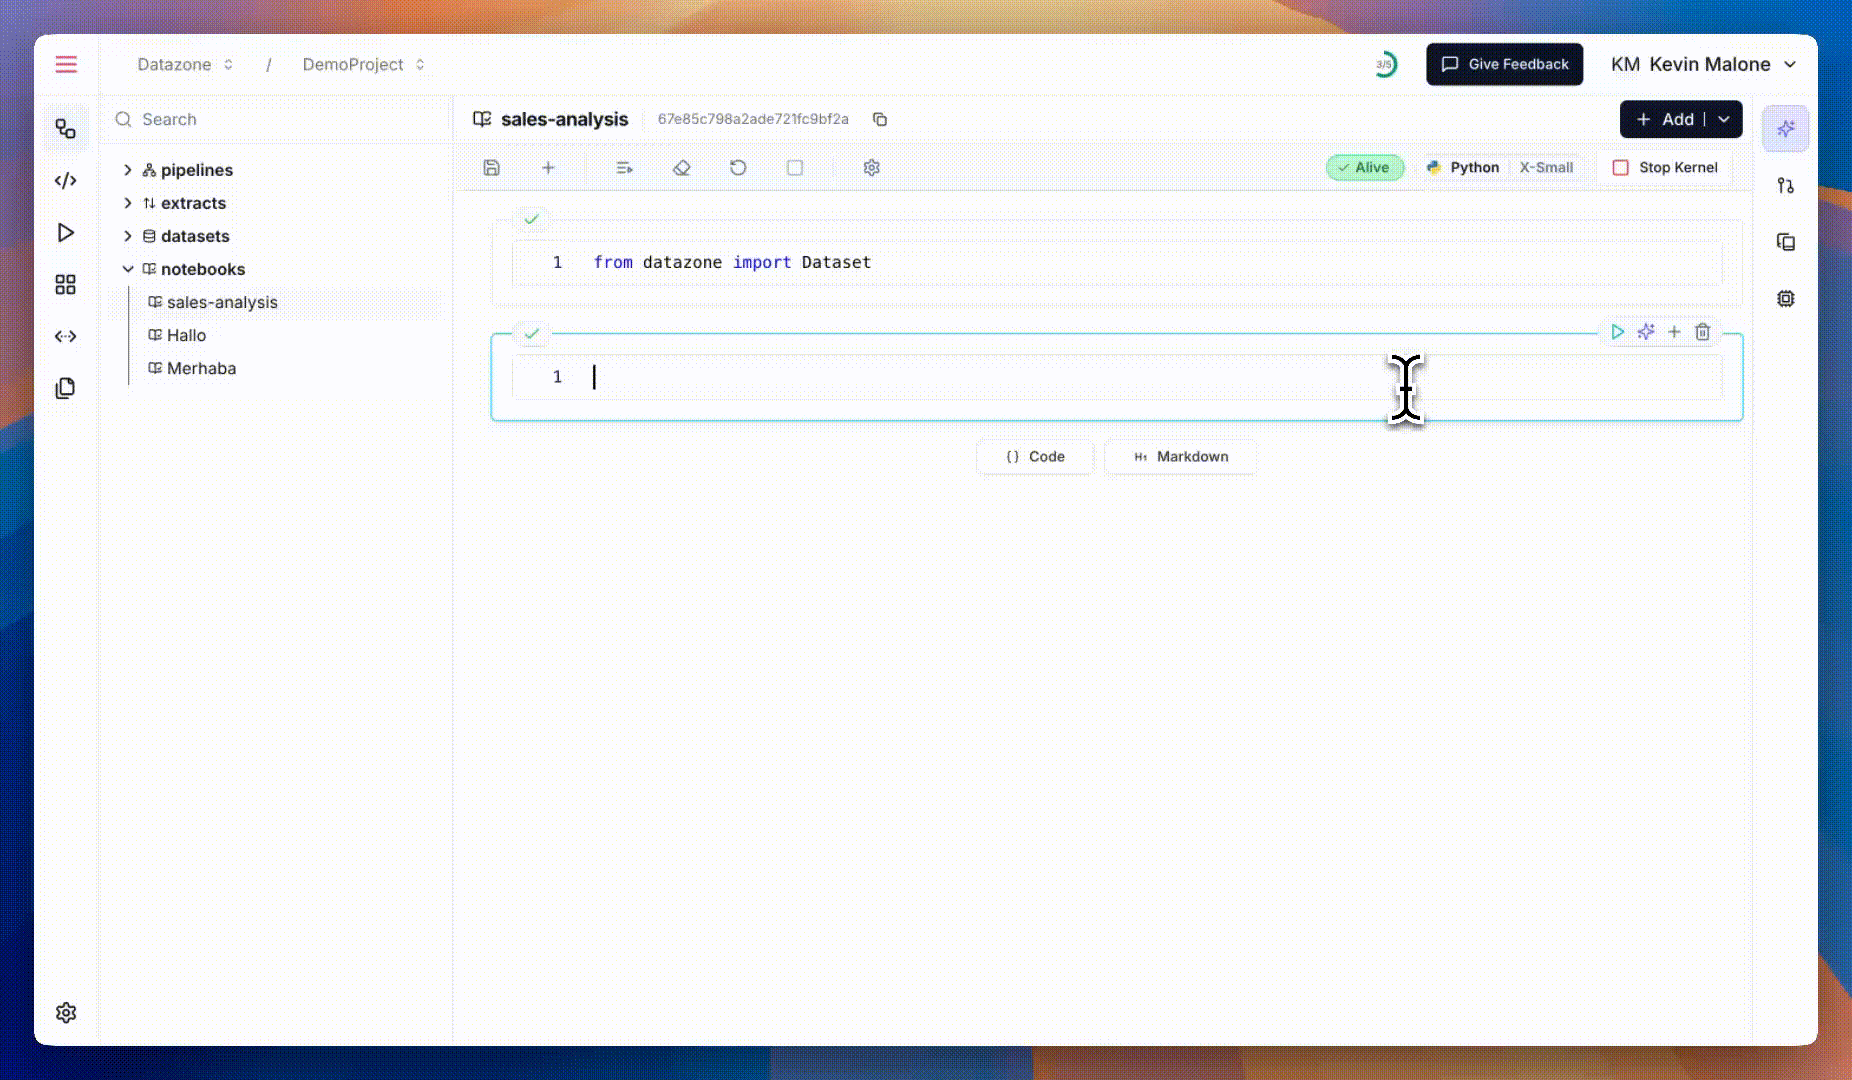Screen dimensions: 1852x1080
Task: Collapse the notebooks folder
Action: click(x=128, y=269)
